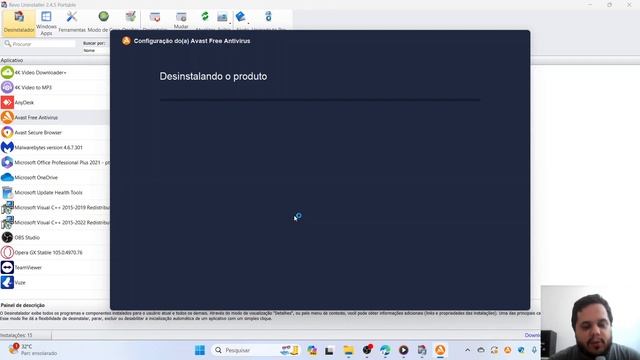Screen dimensions: 640x360
Task: Click the AnyDesk red icon
Action: (x=7, y=102)
